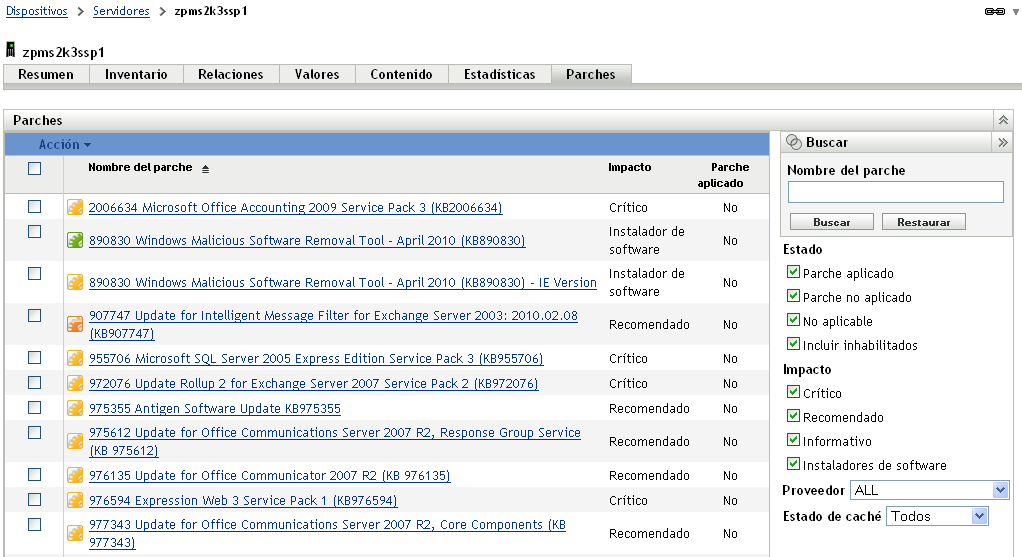This screenshot has width=1022, height=557.
Task: Click the Buscar button
Action: 832,222
